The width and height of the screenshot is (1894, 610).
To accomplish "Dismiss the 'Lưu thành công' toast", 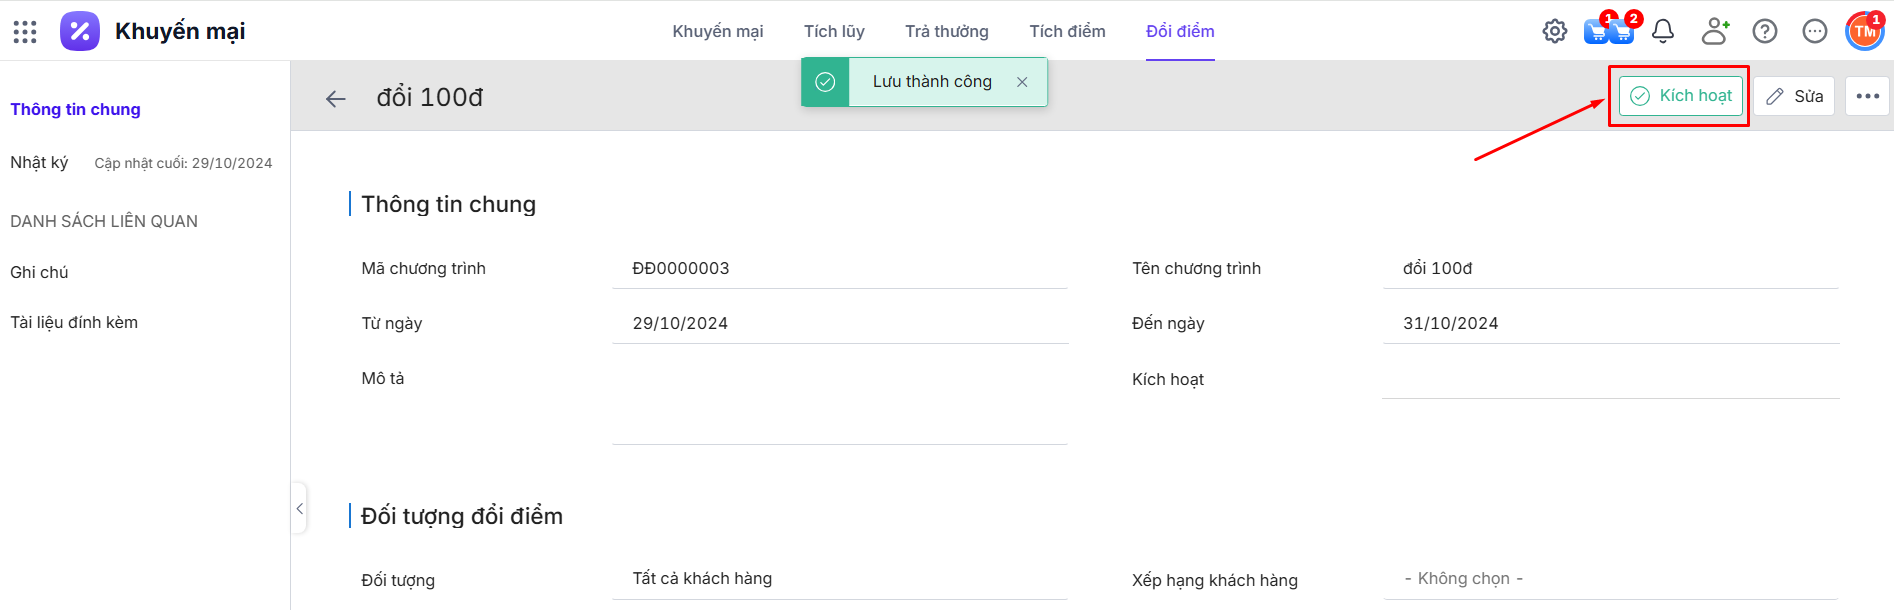I will coord(1022,82).
